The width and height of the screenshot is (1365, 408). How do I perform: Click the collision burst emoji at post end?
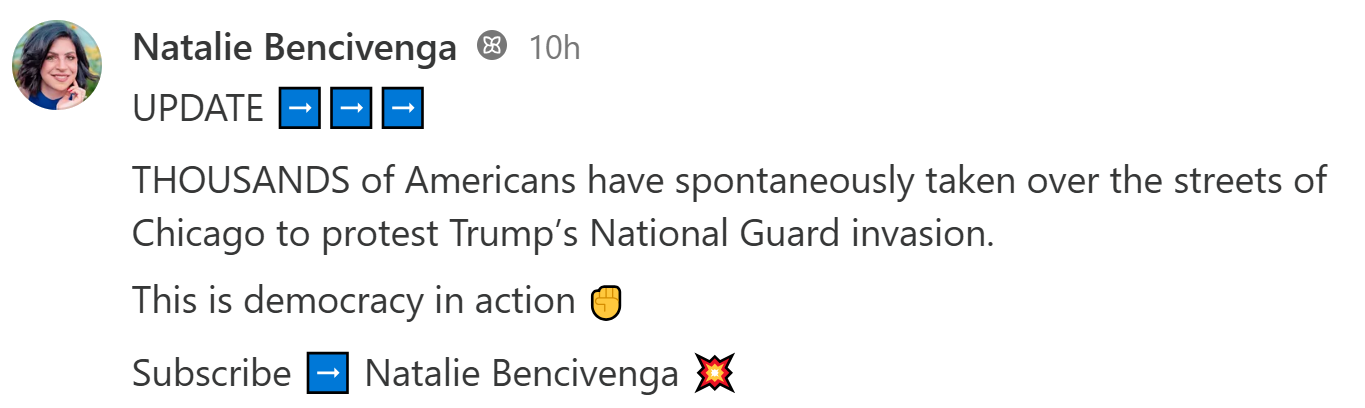tap(714, 374)
